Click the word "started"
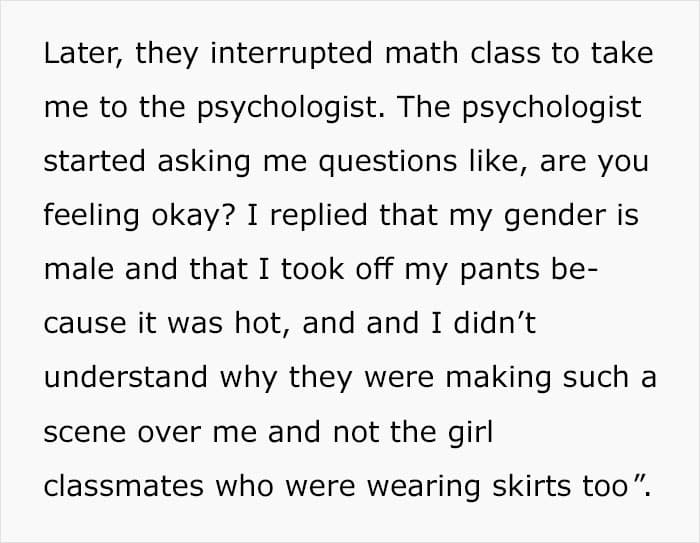This screenshot has width=700, height=543. pyautogui.click(x=94, y=161)
